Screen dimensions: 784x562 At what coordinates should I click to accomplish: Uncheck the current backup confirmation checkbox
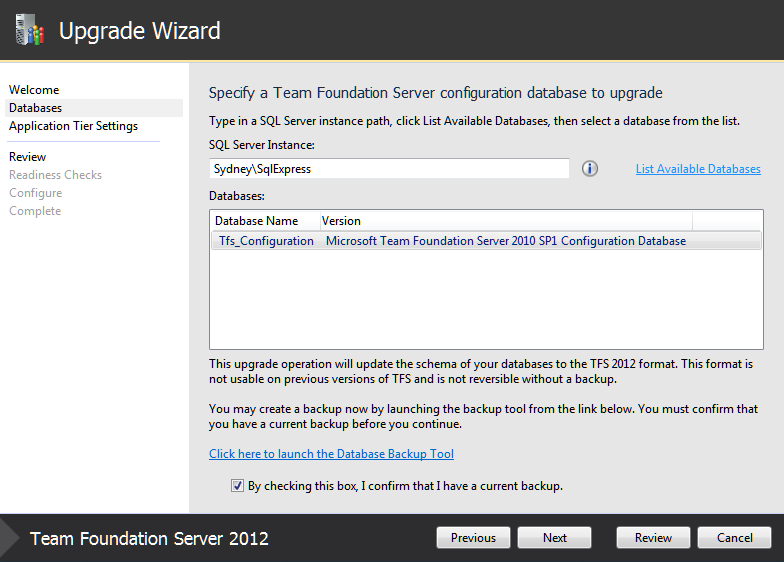237,486
